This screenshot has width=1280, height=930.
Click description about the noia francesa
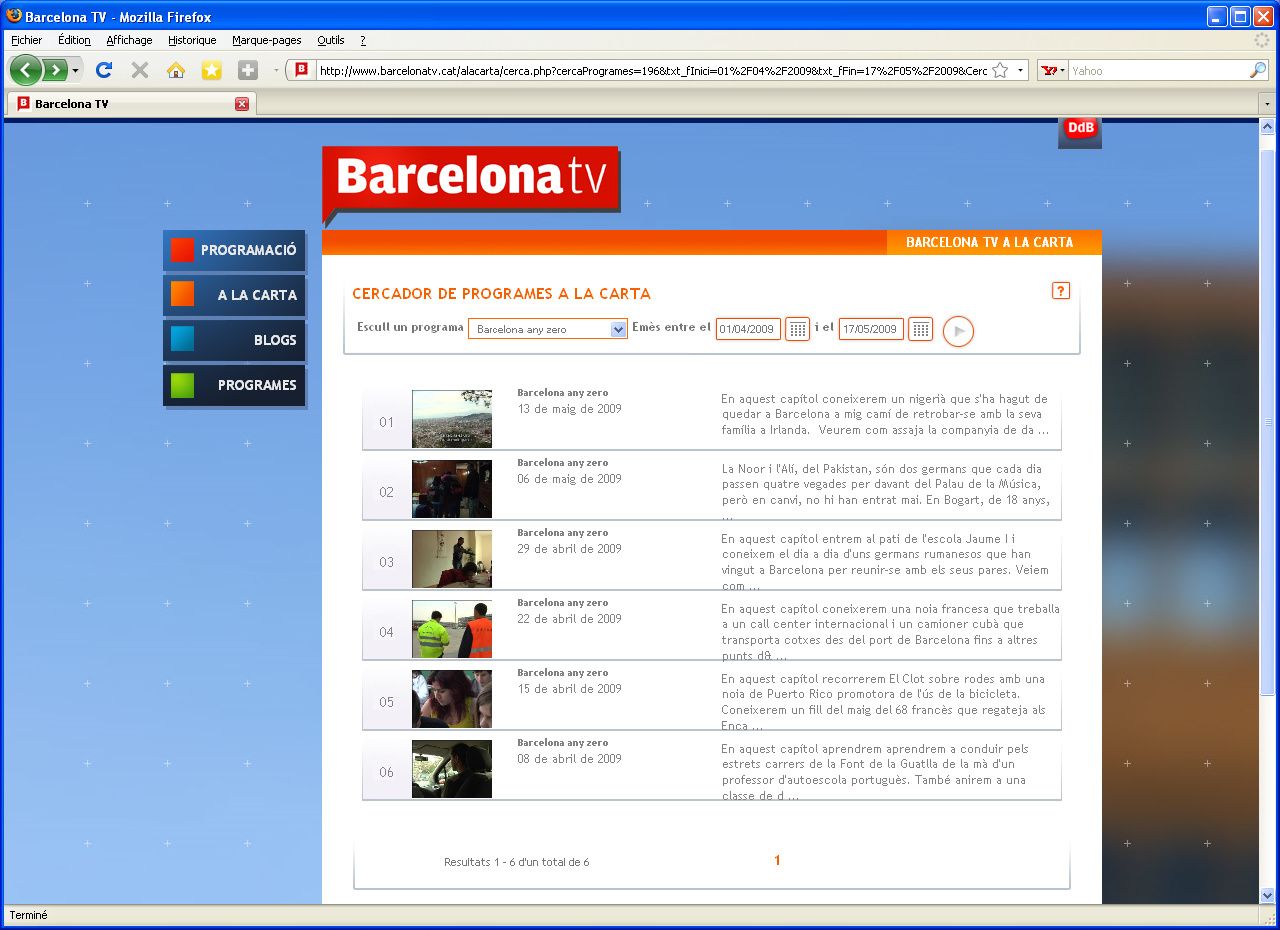pyautogui.click(x=890, y=632)
